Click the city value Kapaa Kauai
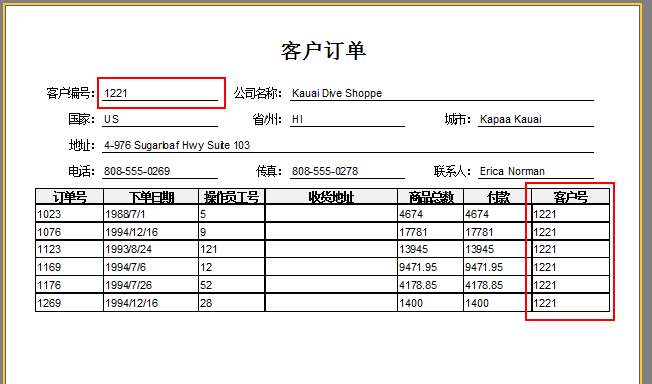Image resolution: width=652 pixels, height=384 pixels. click(511, 119)
